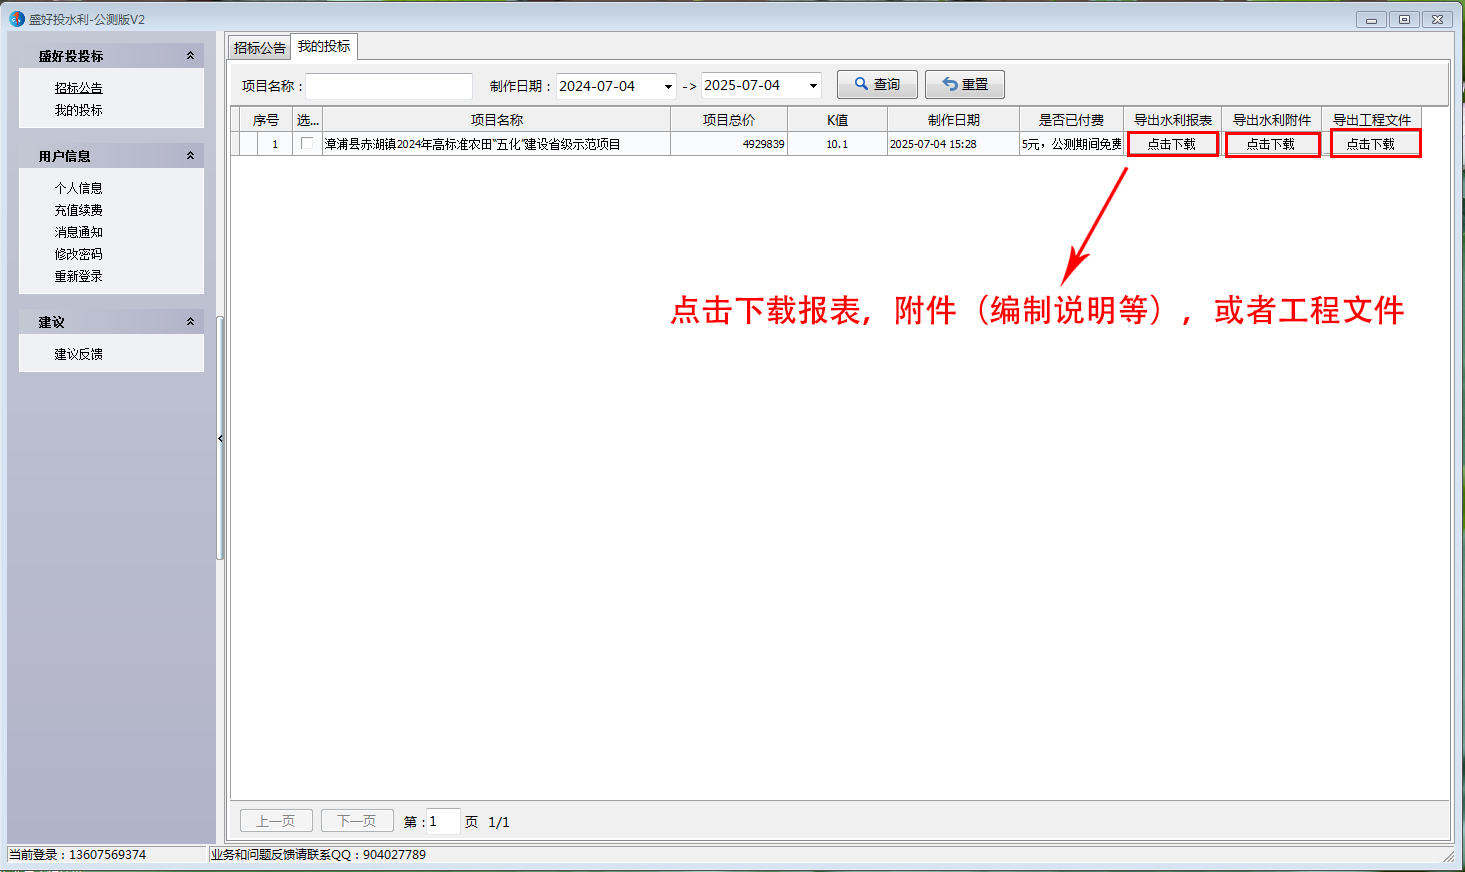Download the 水利附件 via 点击下载
The height and width of the screenshot is (872, 1465).
1271,144
